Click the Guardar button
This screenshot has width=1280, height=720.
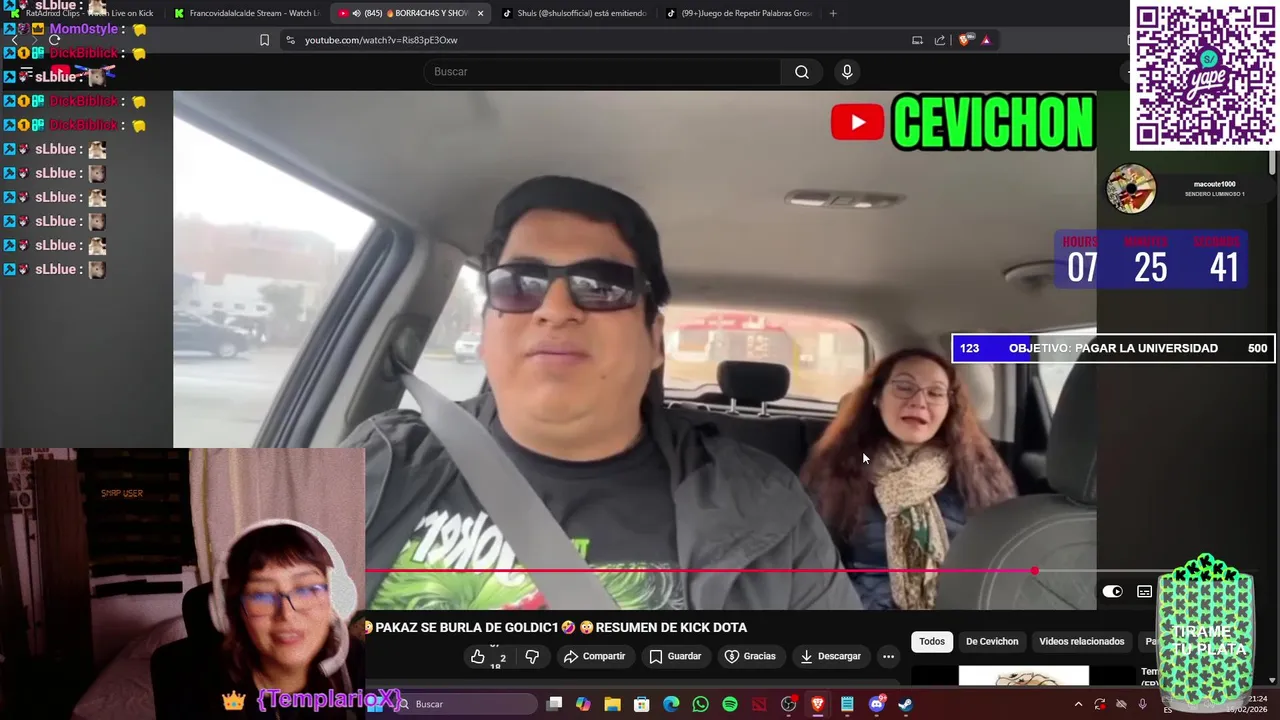[x=675, y=656]
